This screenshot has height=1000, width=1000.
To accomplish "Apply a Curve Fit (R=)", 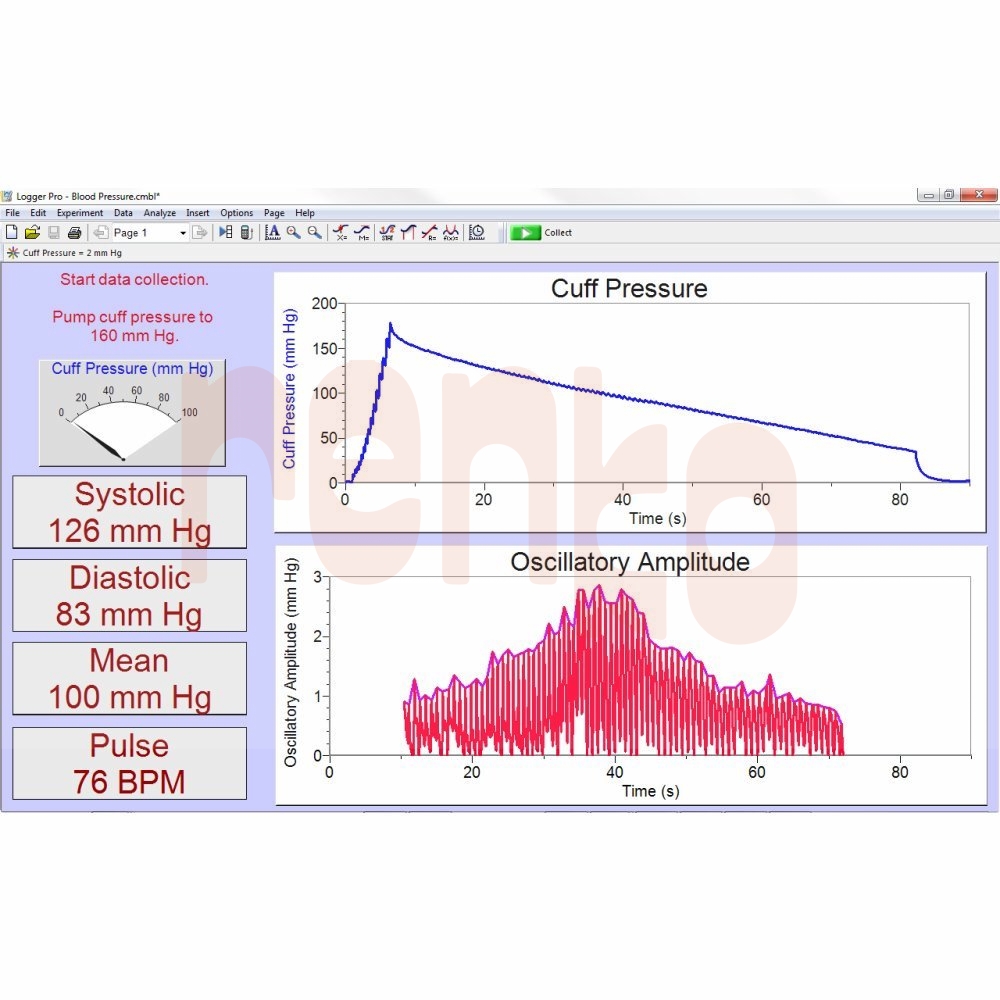I will click(430, 233).
